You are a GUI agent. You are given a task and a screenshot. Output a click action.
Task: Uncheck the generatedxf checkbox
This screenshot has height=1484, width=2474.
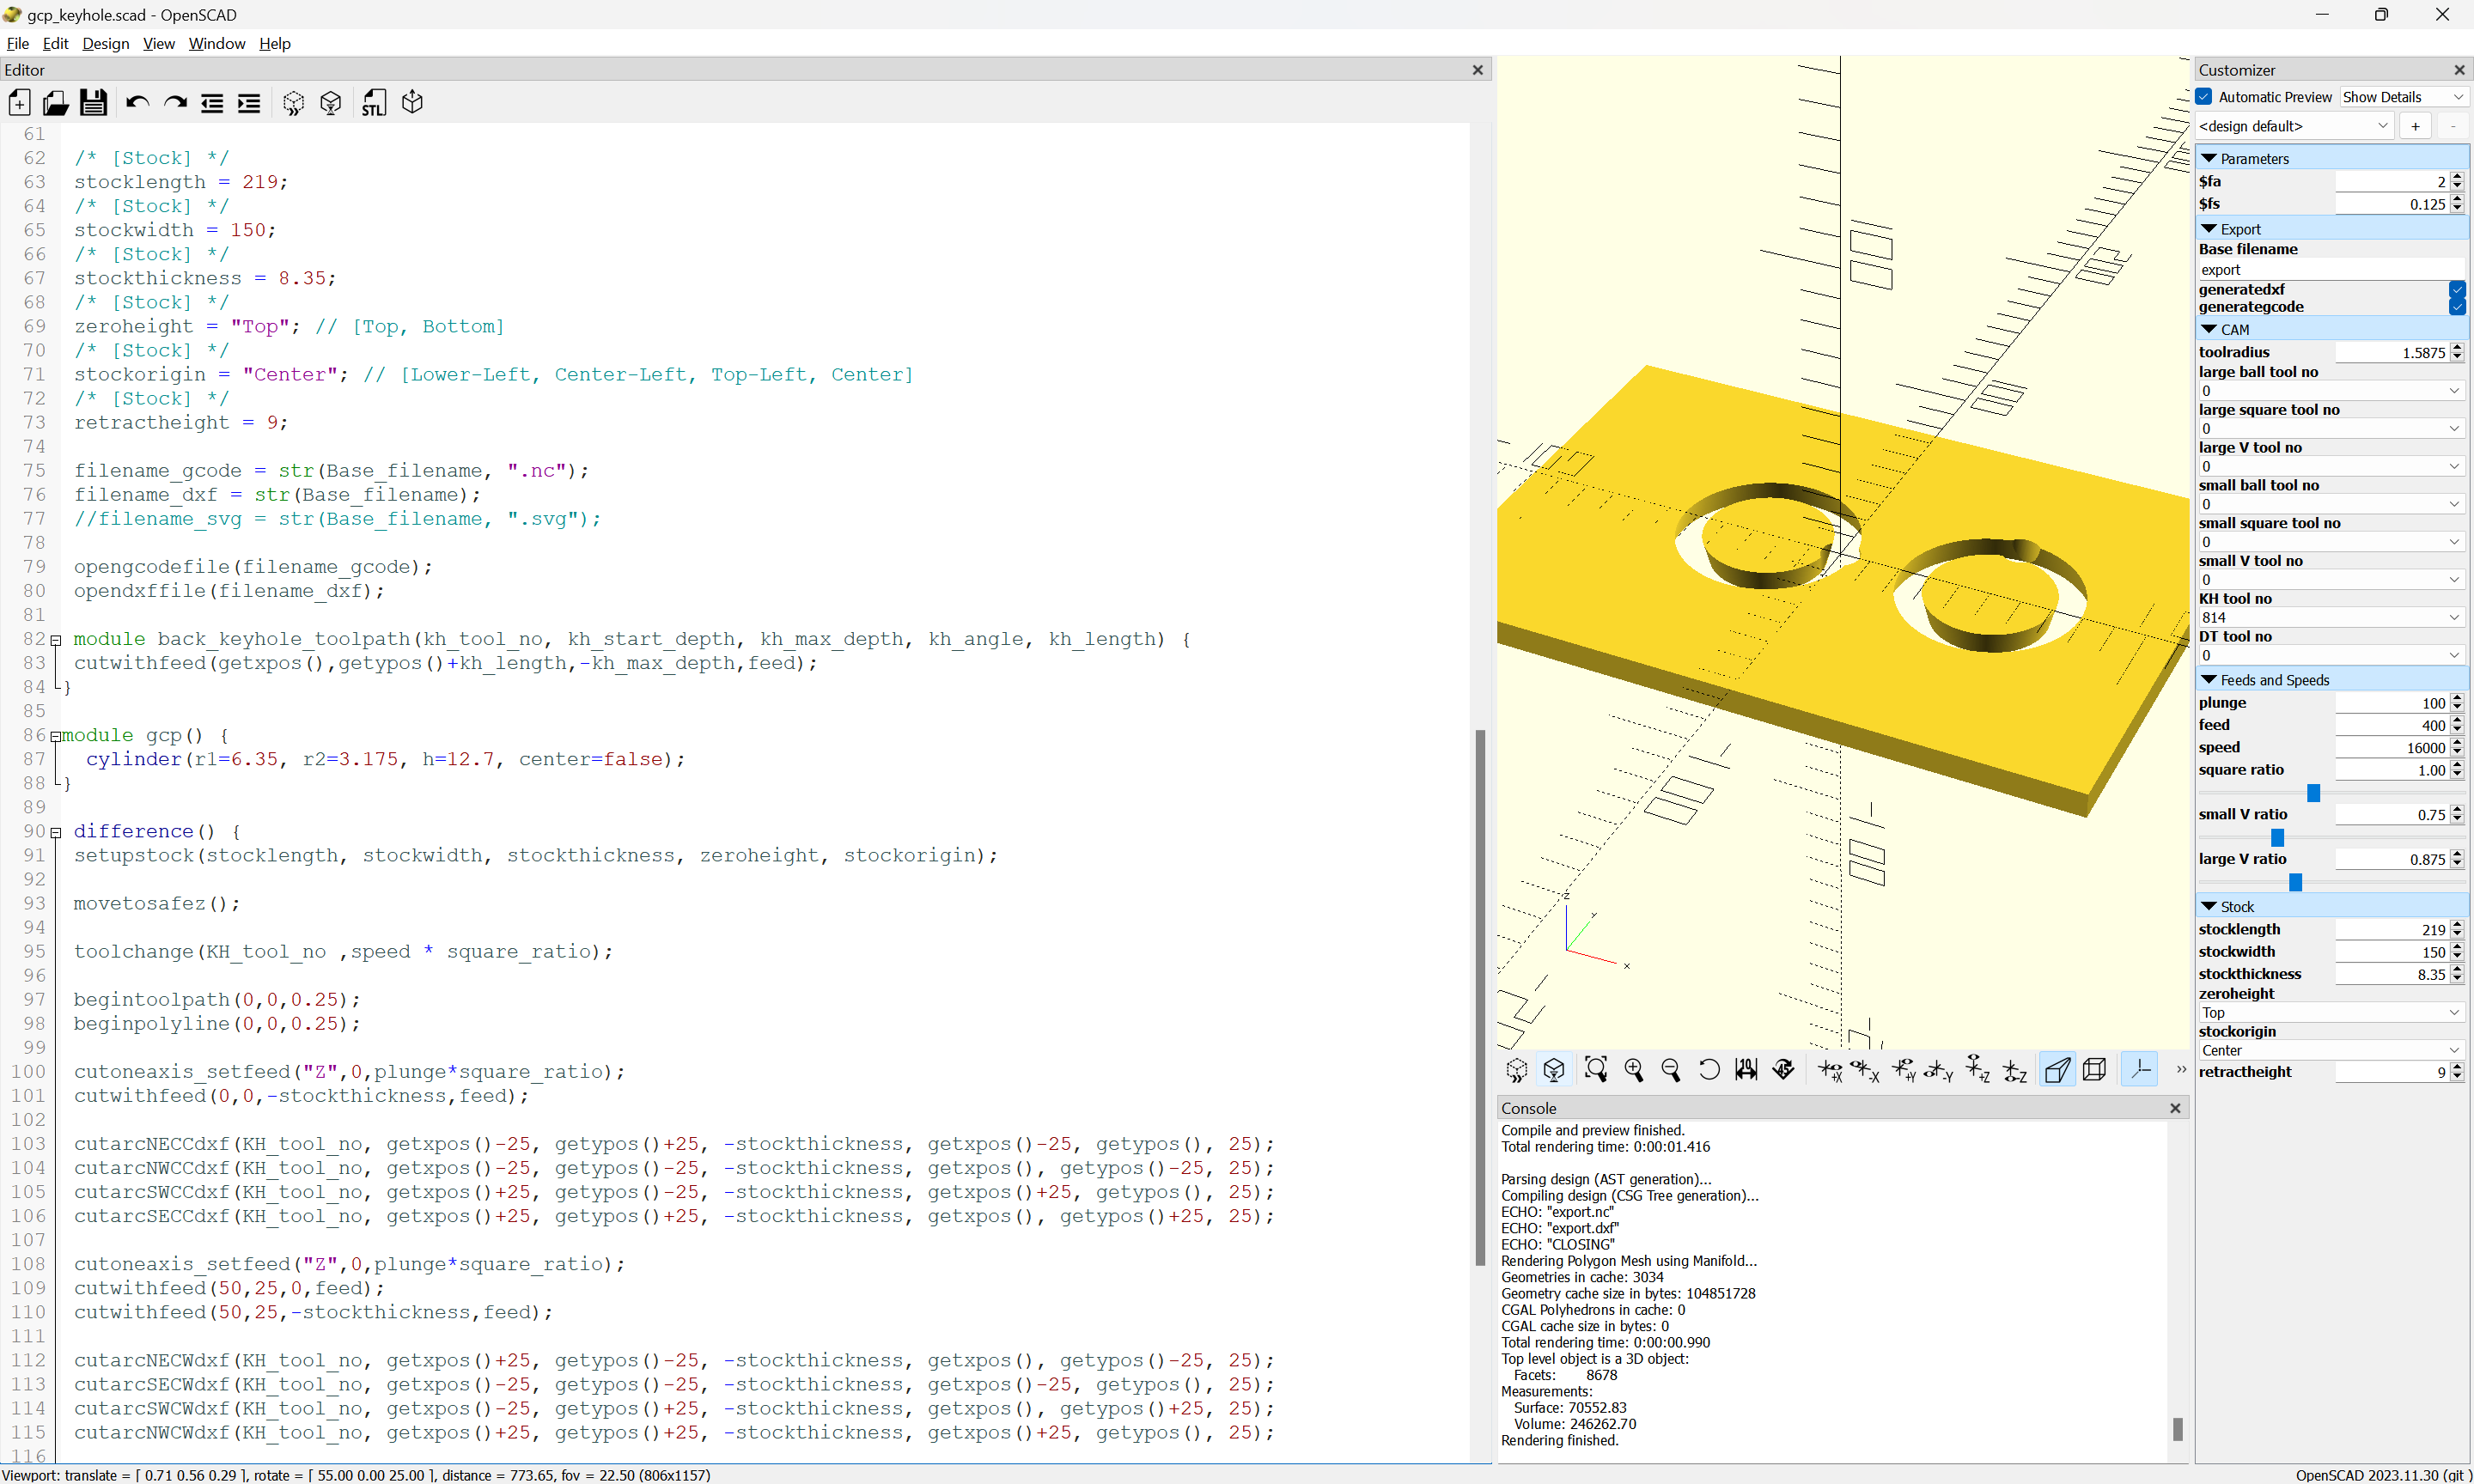(x=2456, y=290)
